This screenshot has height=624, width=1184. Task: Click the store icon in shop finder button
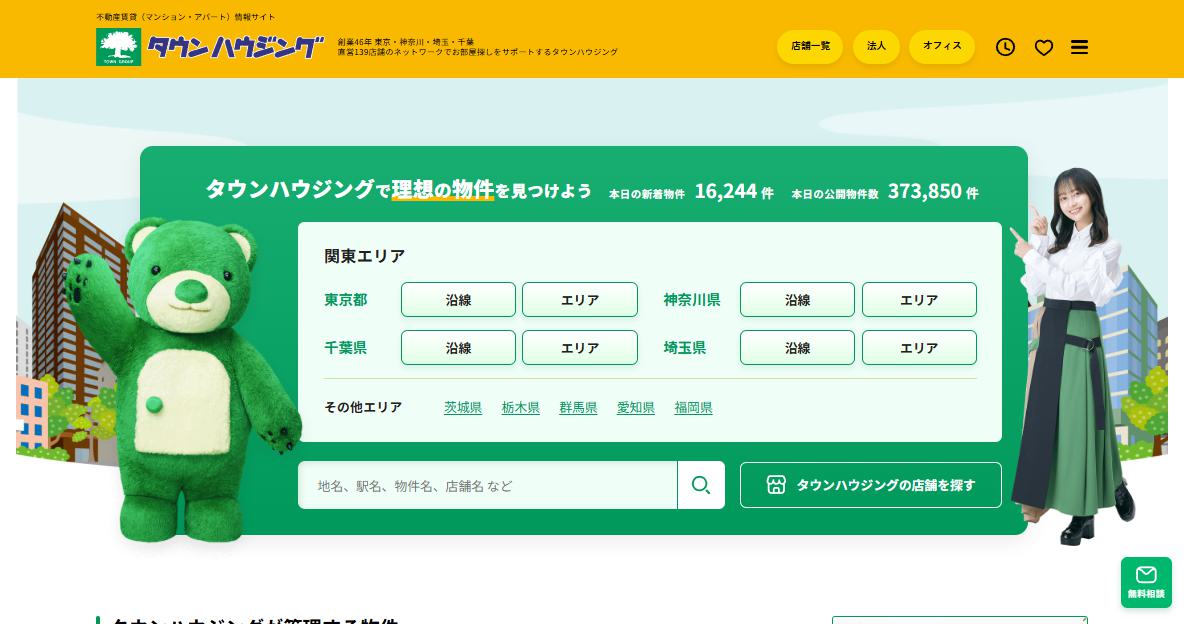(775, 485)
